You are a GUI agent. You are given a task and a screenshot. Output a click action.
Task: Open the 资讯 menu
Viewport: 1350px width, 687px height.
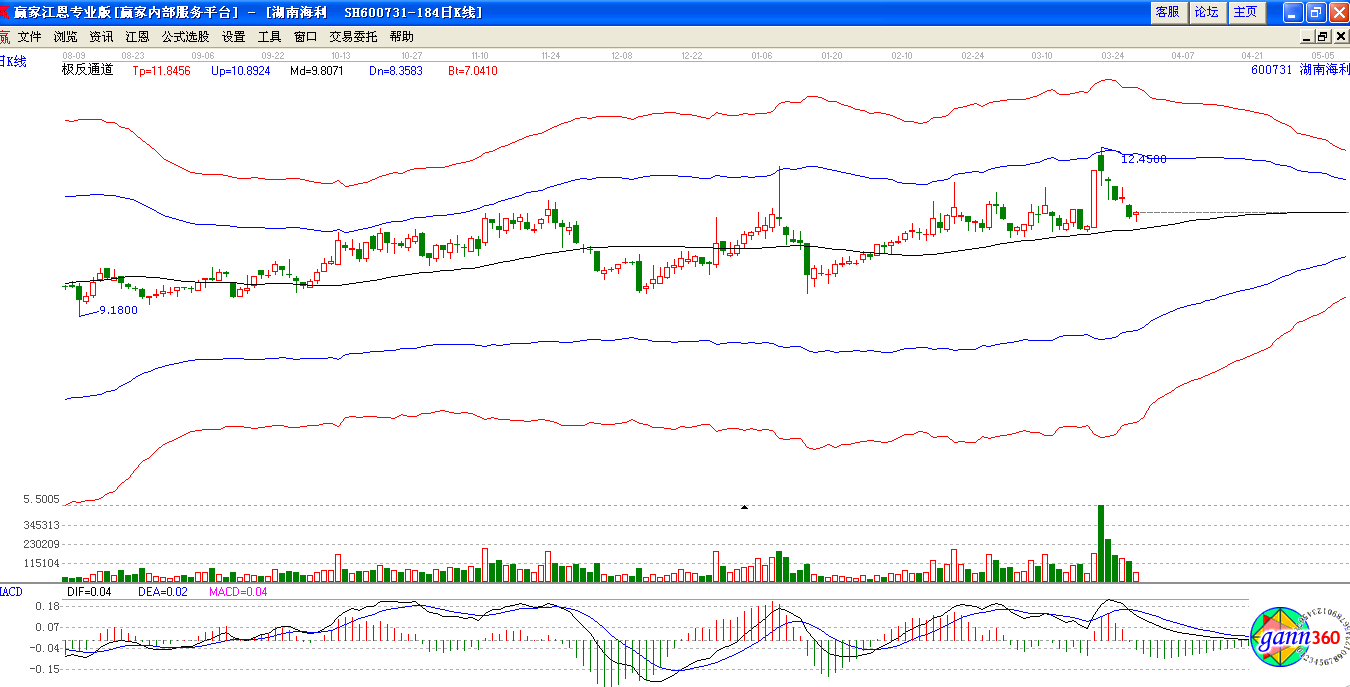click(101, 36)
